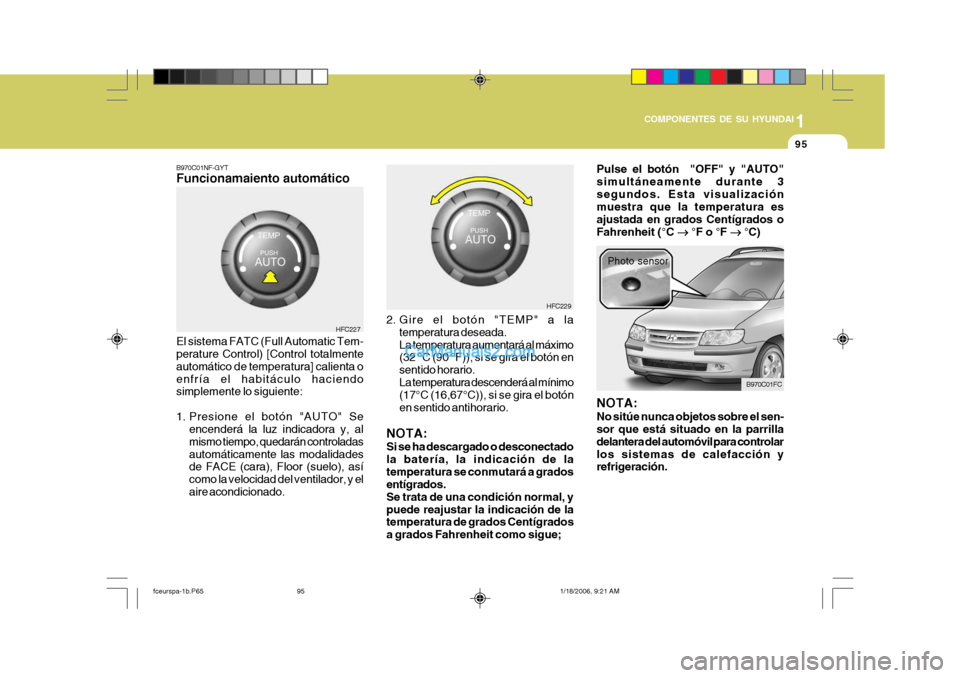The height and width of the screenshot is (678, 960).
Task: Click the bottom center registration crosshair mark
Action: (x=480, y=598)
